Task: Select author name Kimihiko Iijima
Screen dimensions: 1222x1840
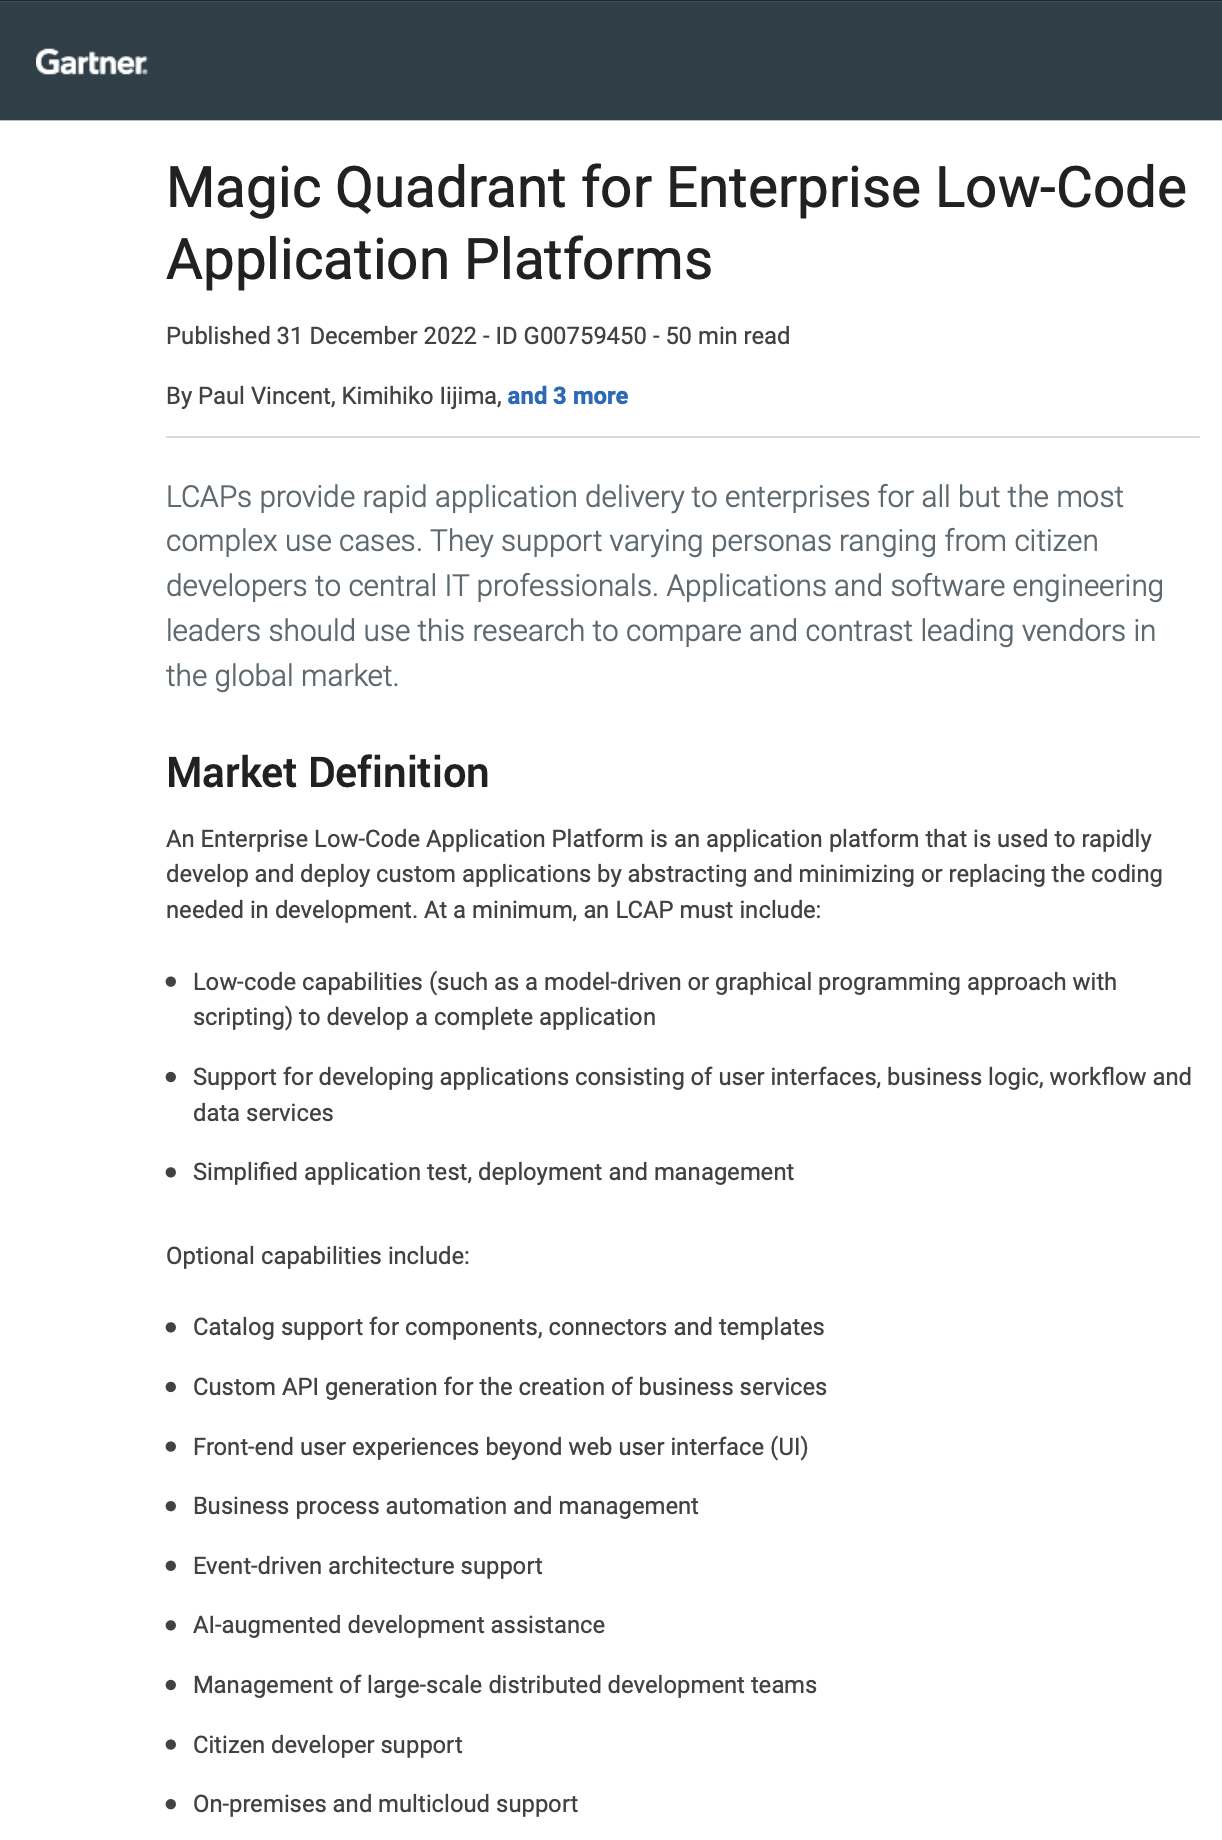Action: point(419,396)
